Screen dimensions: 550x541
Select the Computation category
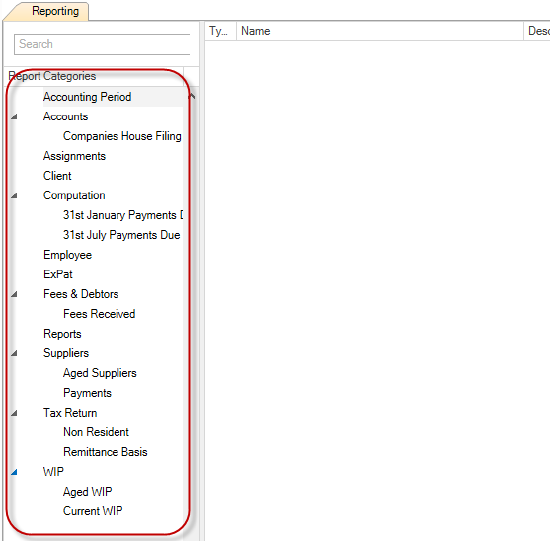(74, 195)
